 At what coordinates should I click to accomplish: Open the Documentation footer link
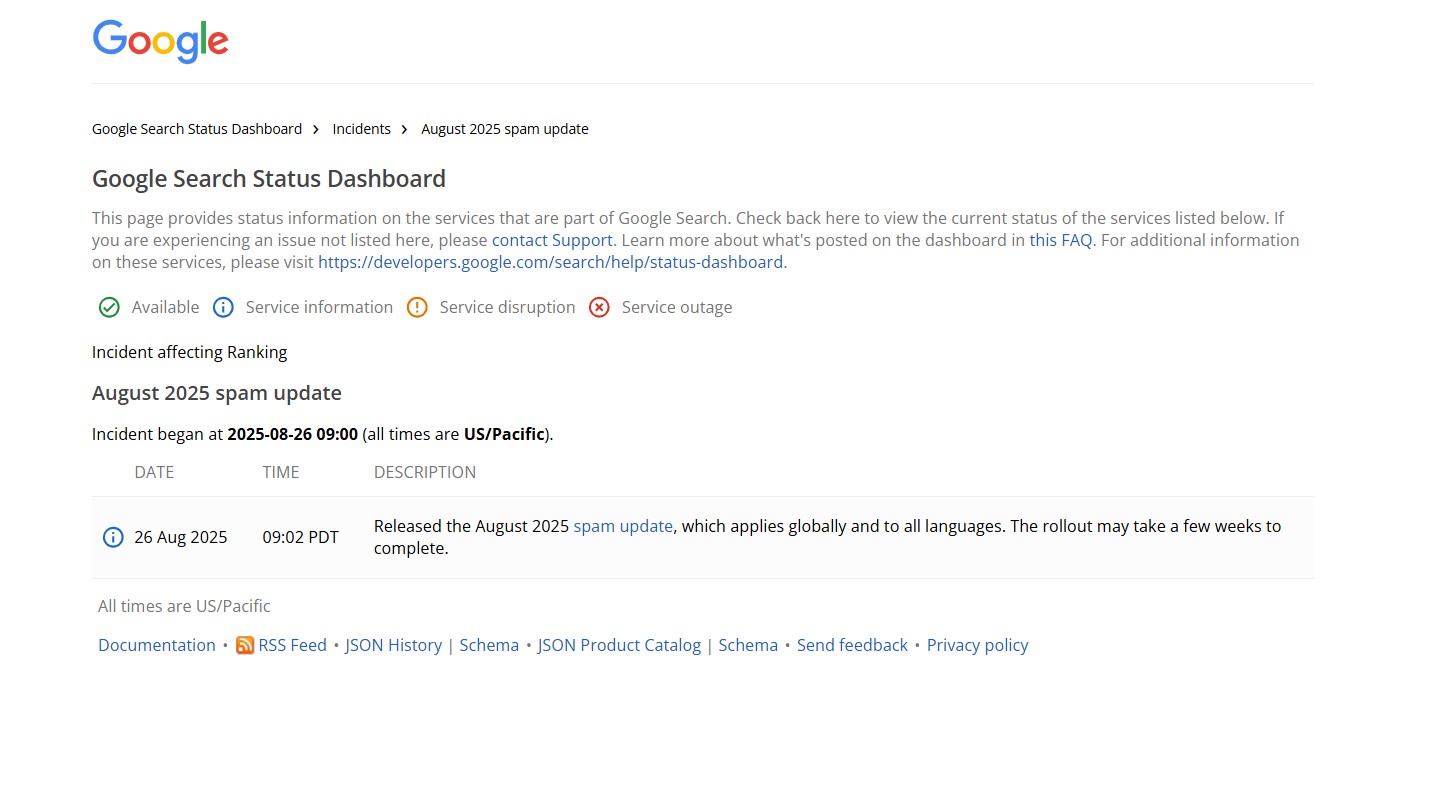click(x=157, y=645)
